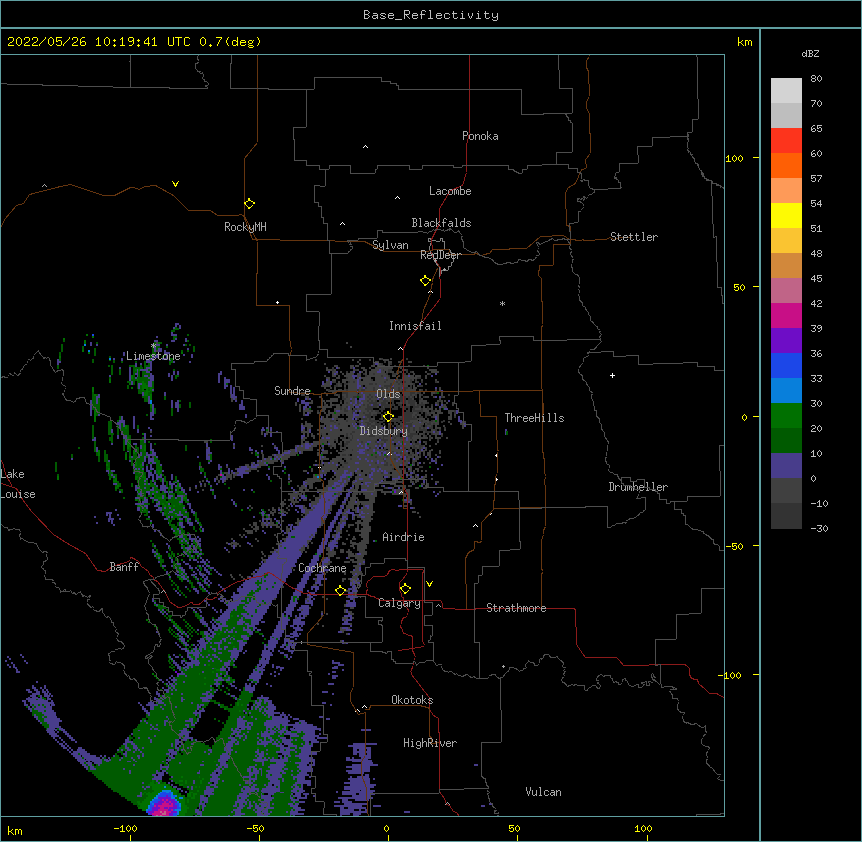This screenshot has width=862, height=842.
Task: Click the Didsbury town label
Action: 384,431
